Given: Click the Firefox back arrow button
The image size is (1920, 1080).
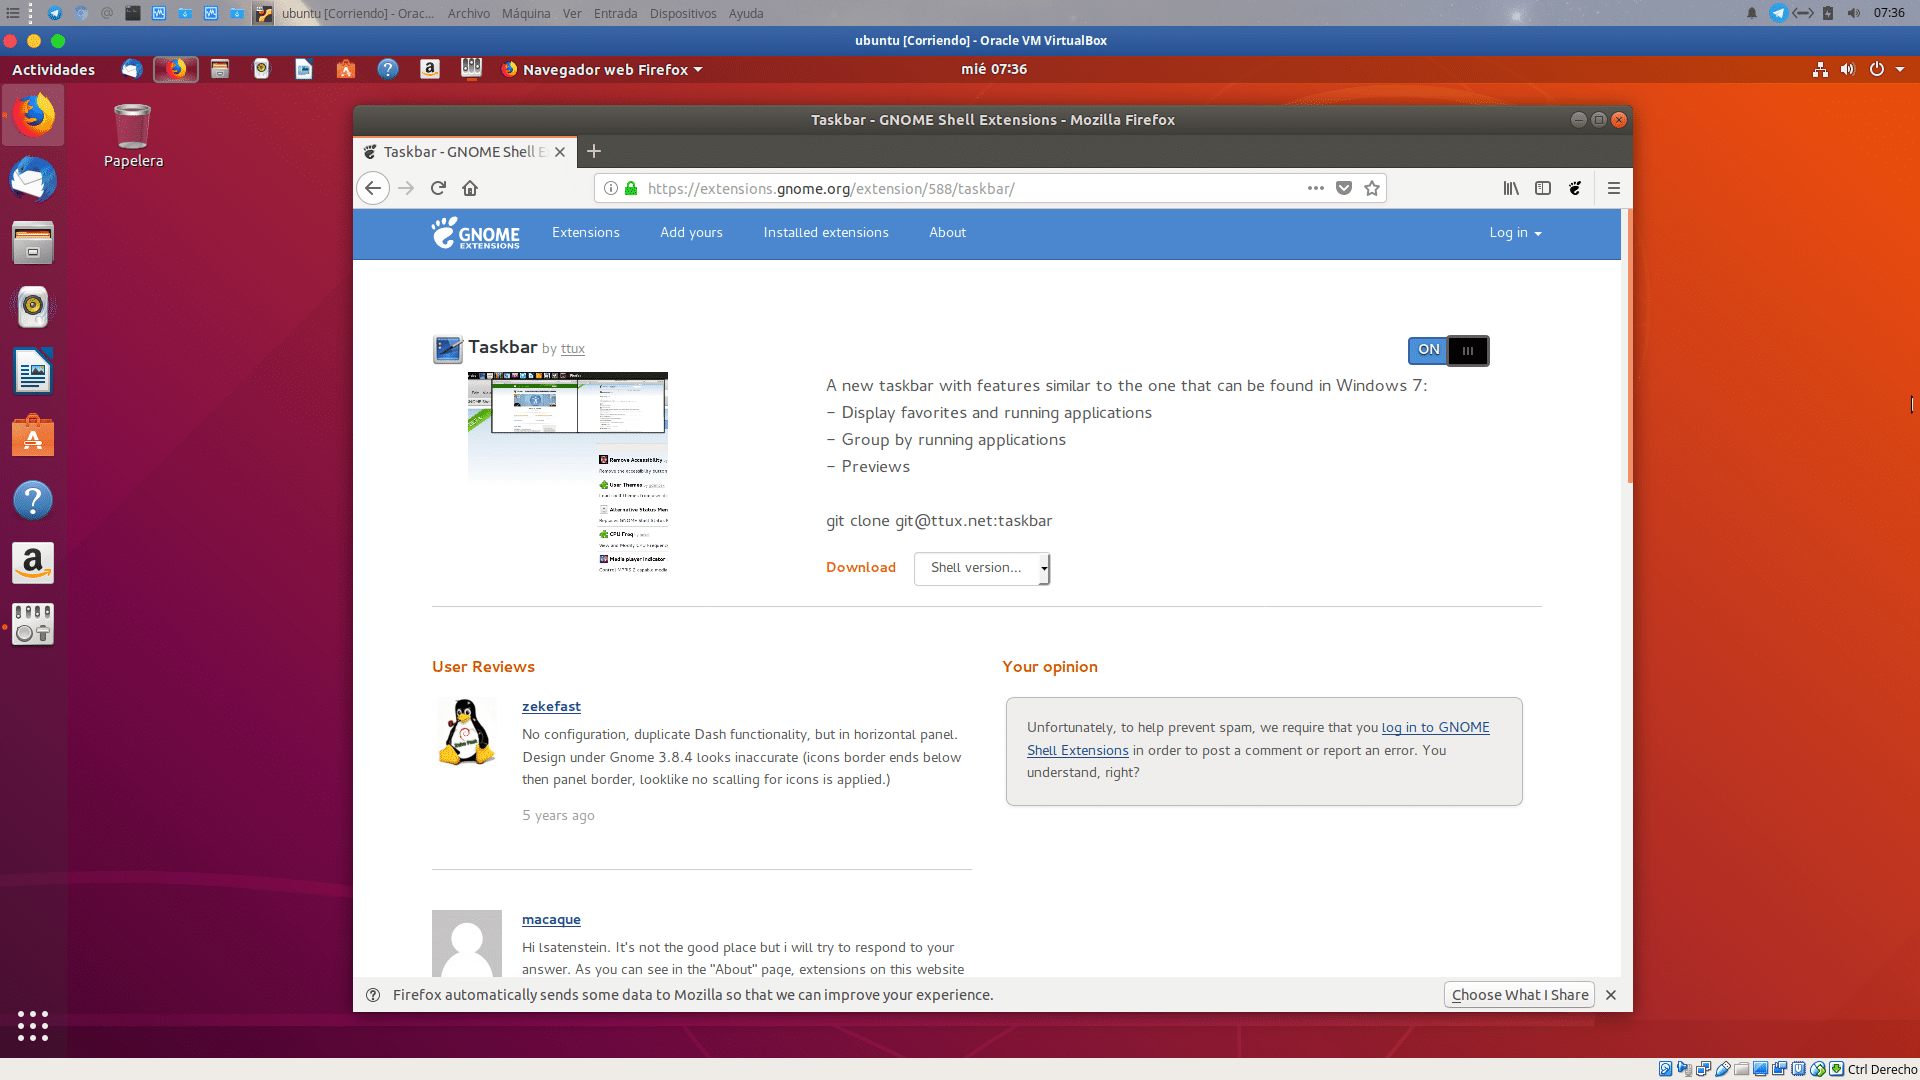Looking at the screenshot, I should click(x=373, y=188).
